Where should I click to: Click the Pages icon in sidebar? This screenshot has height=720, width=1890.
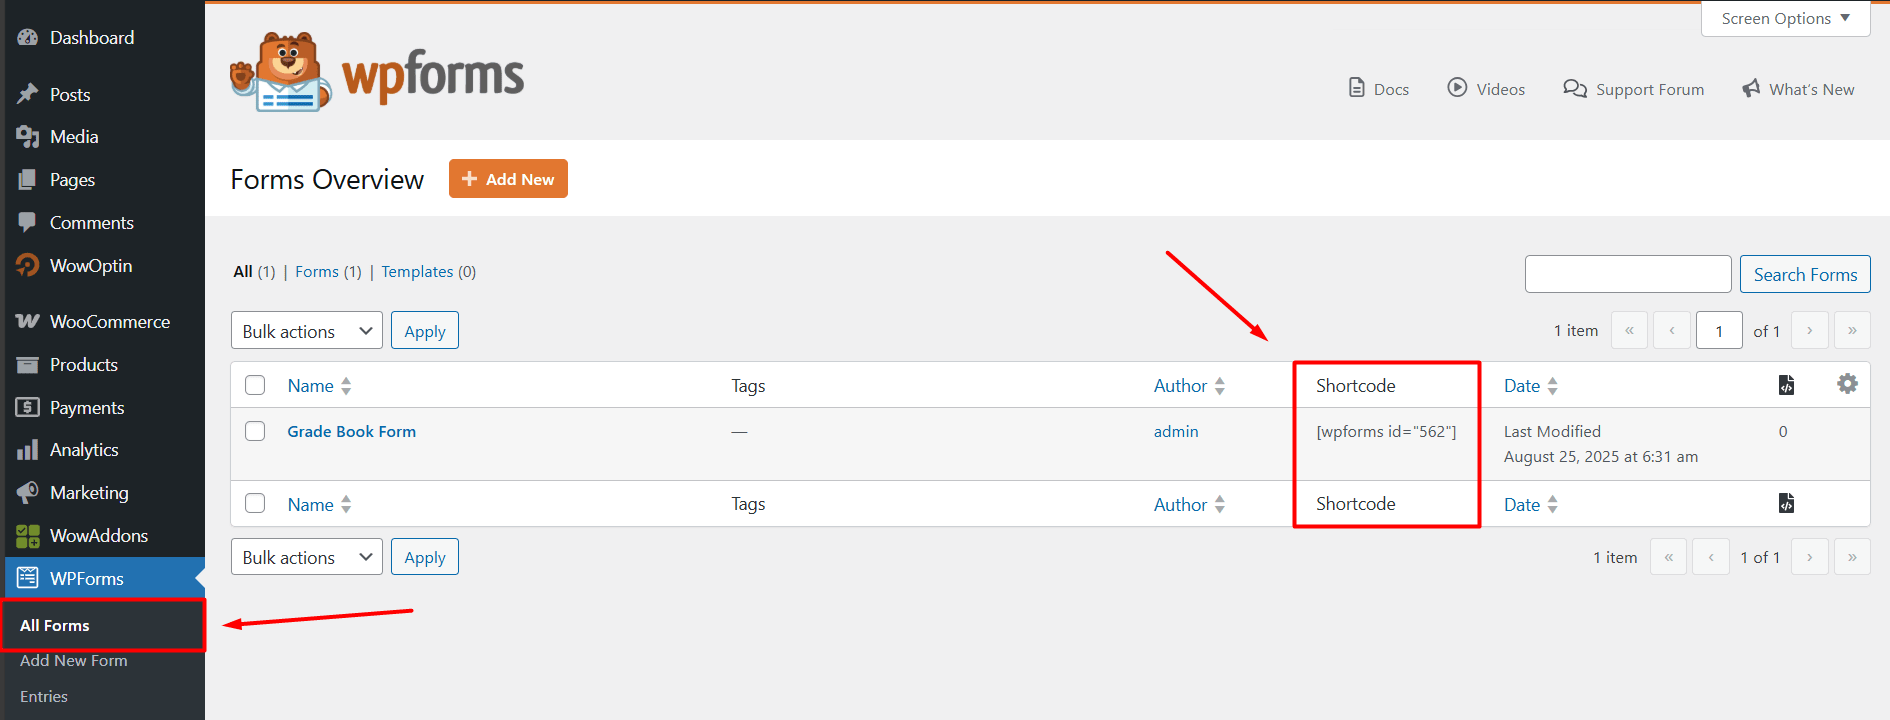27,180
